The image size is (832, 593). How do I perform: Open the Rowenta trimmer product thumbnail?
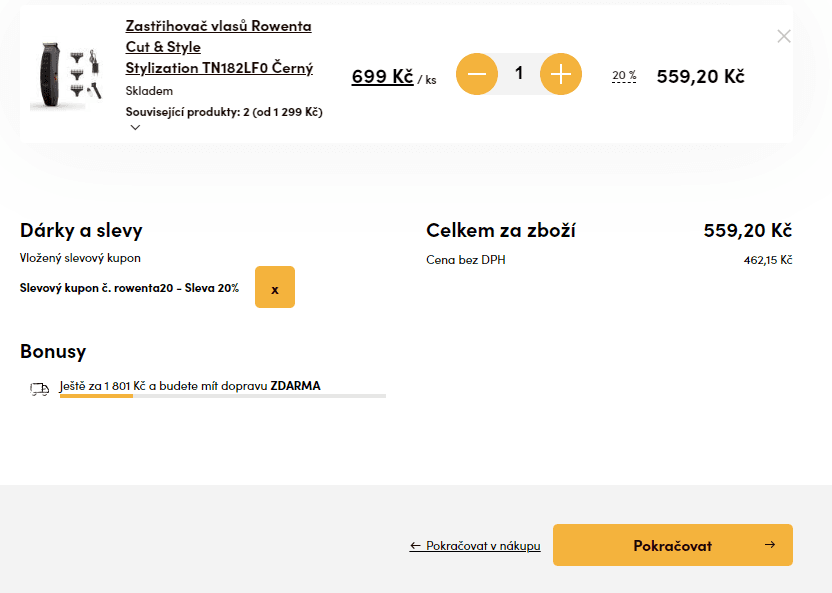tap(66, 75)
